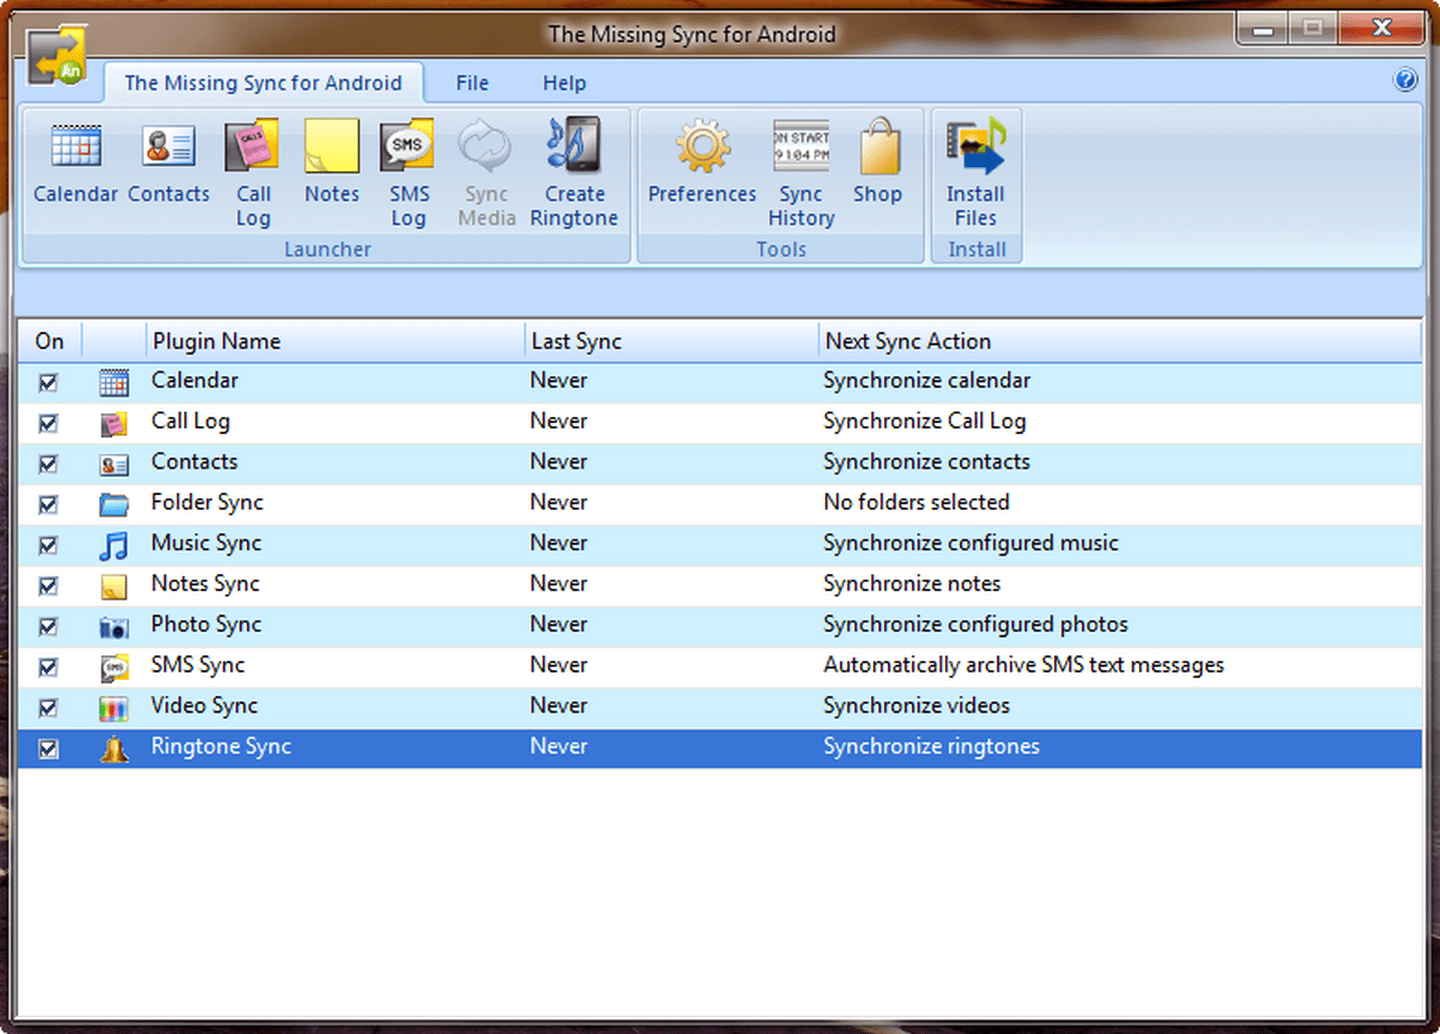Select the Photo Sync camera icon
The height and width of the screenshot is (1034, 1440).
coord(114,627)
